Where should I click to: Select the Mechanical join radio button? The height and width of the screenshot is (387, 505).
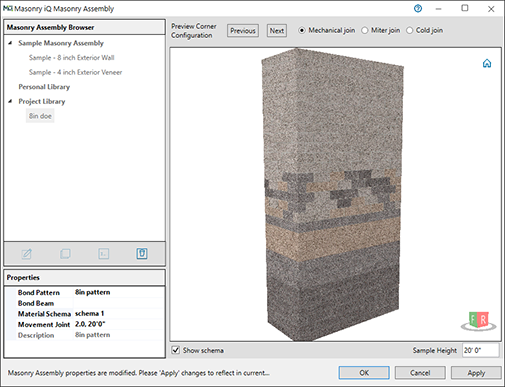[x=302, y=30]
